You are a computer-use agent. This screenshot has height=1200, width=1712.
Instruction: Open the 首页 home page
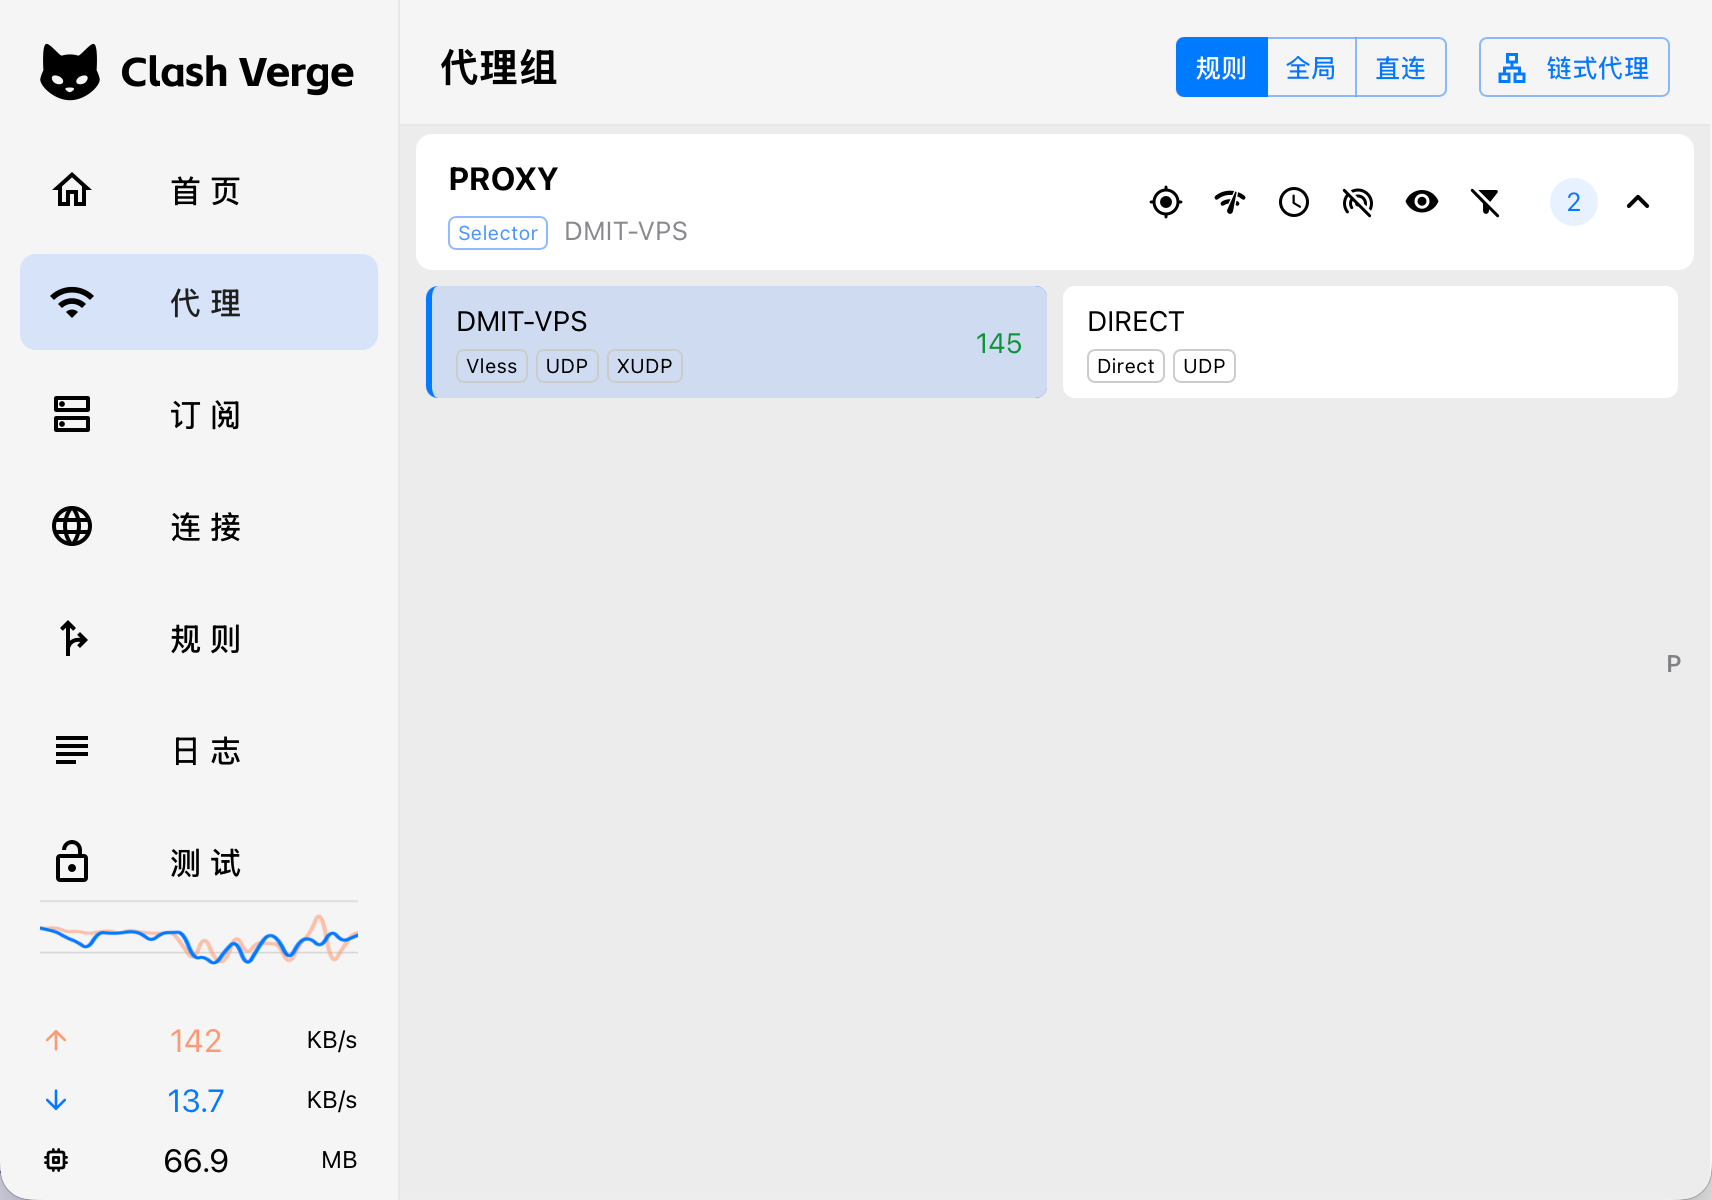pos(199,190)
